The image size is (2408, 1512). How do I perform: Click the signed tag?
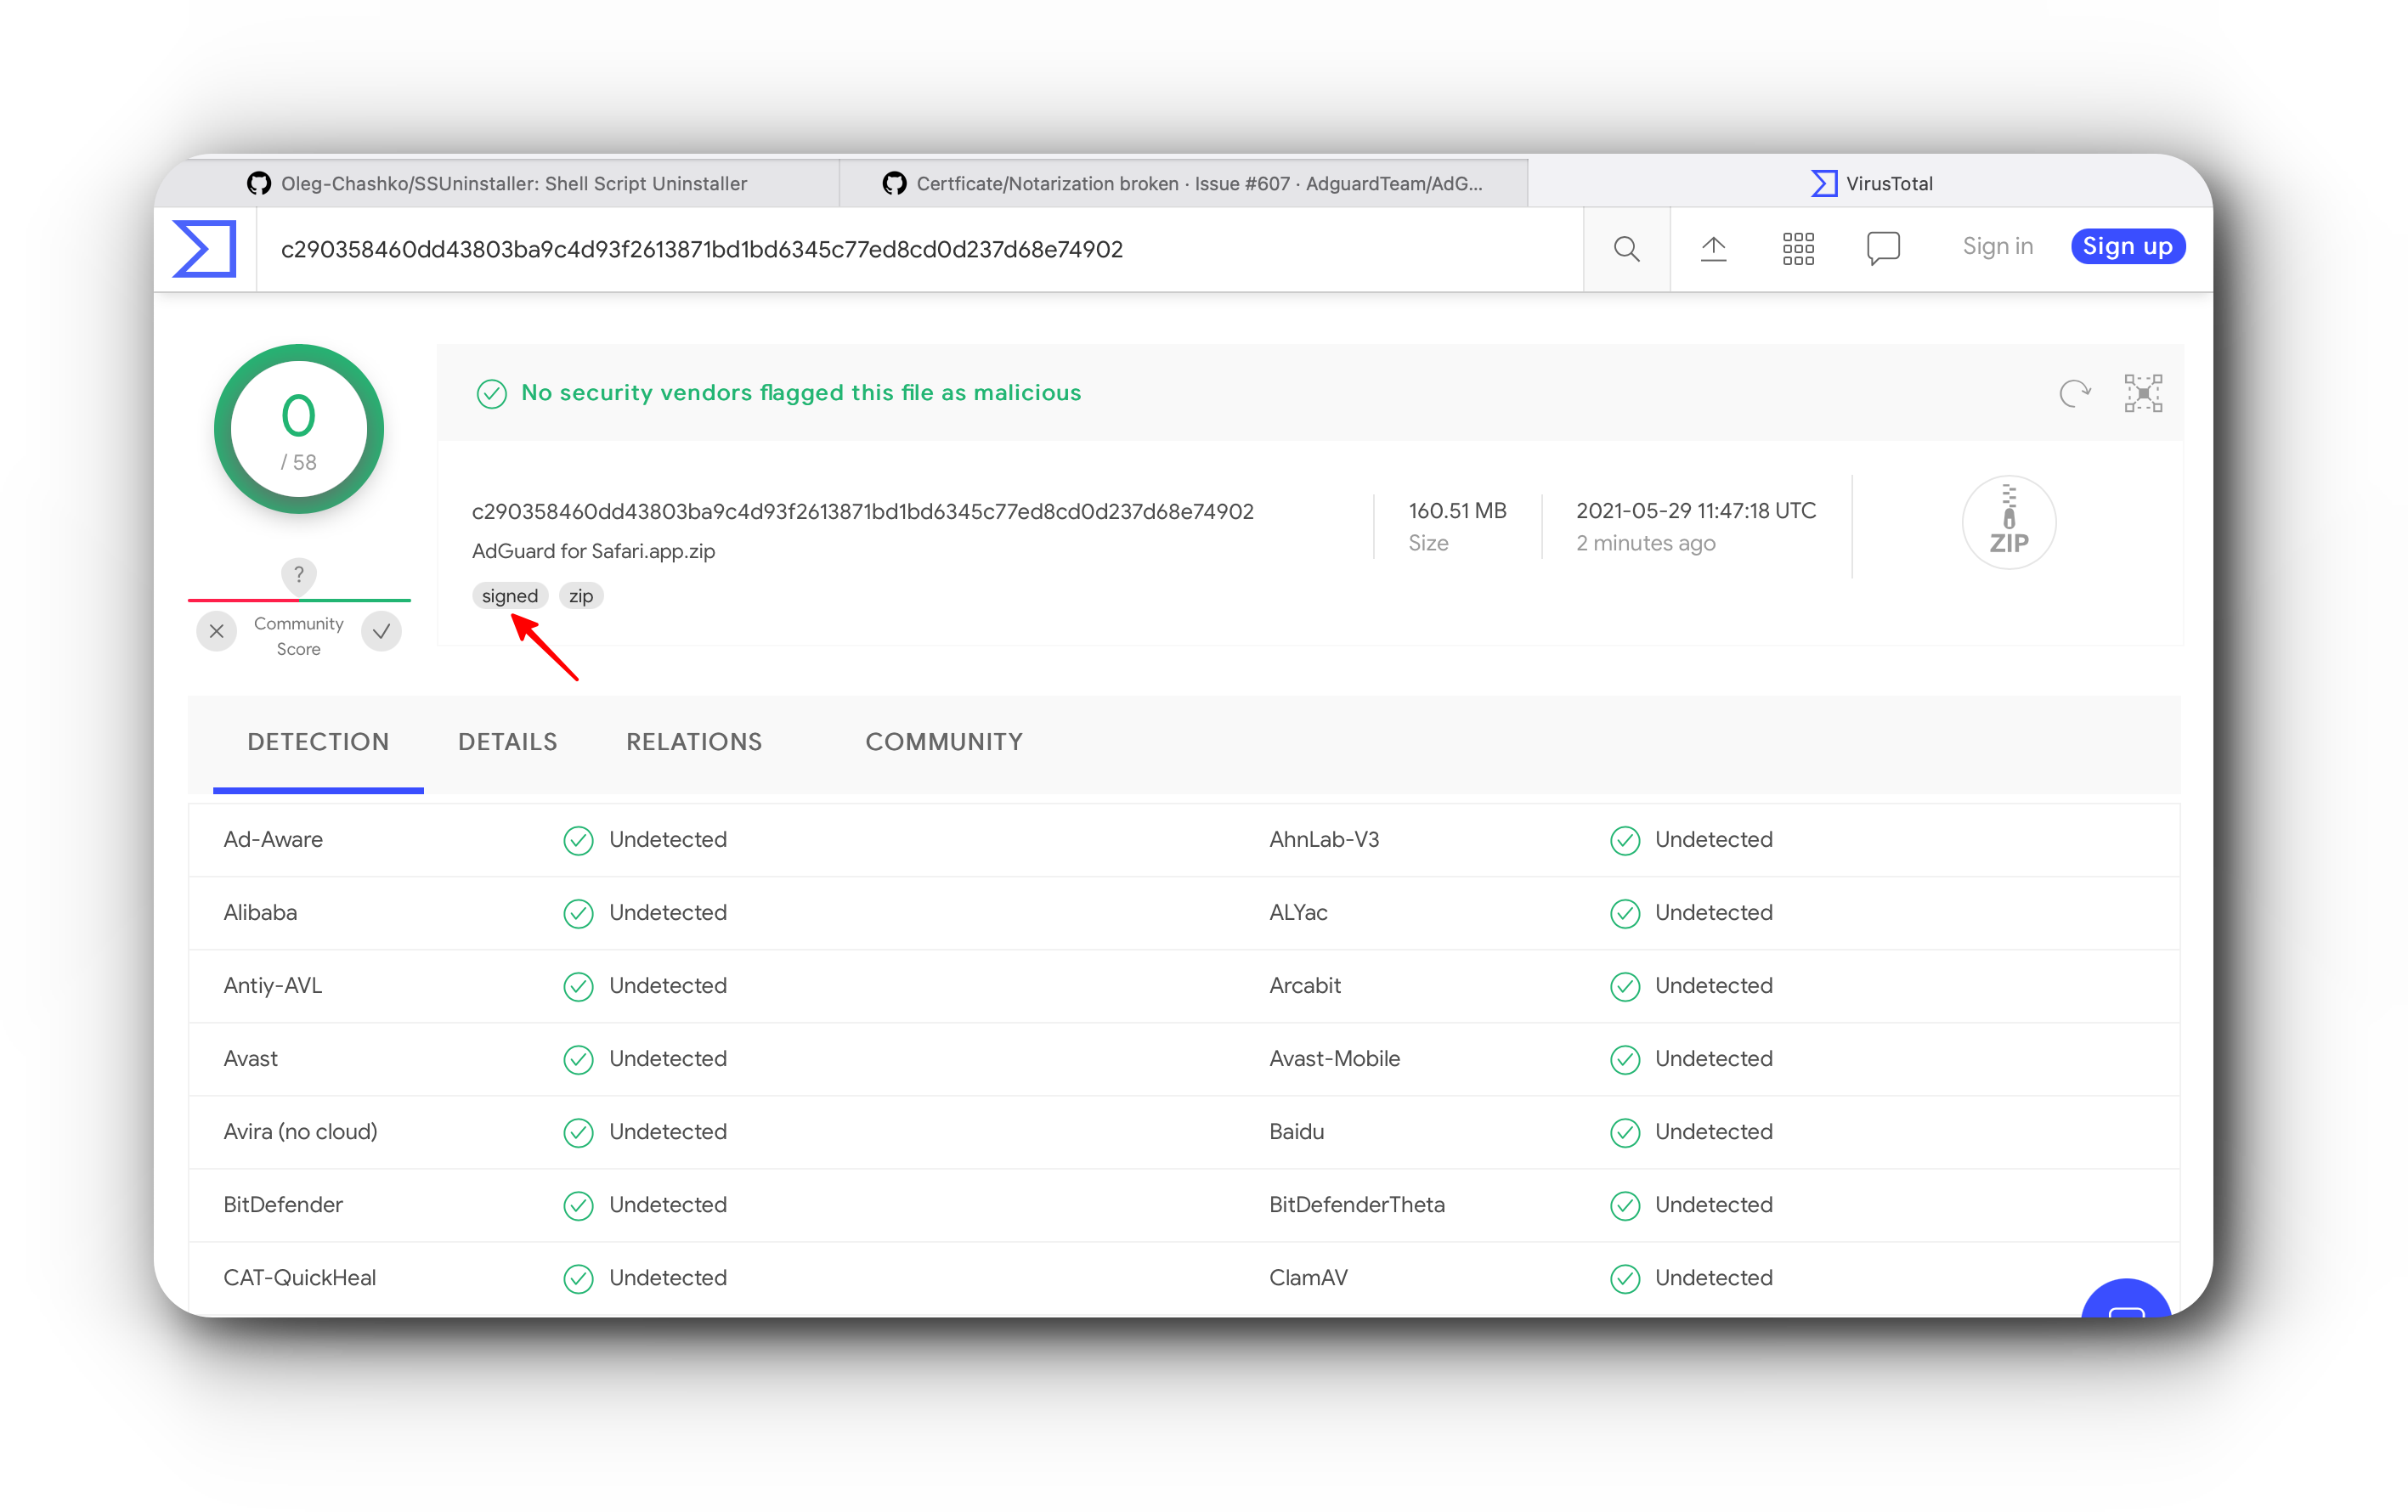click(510, 596)
